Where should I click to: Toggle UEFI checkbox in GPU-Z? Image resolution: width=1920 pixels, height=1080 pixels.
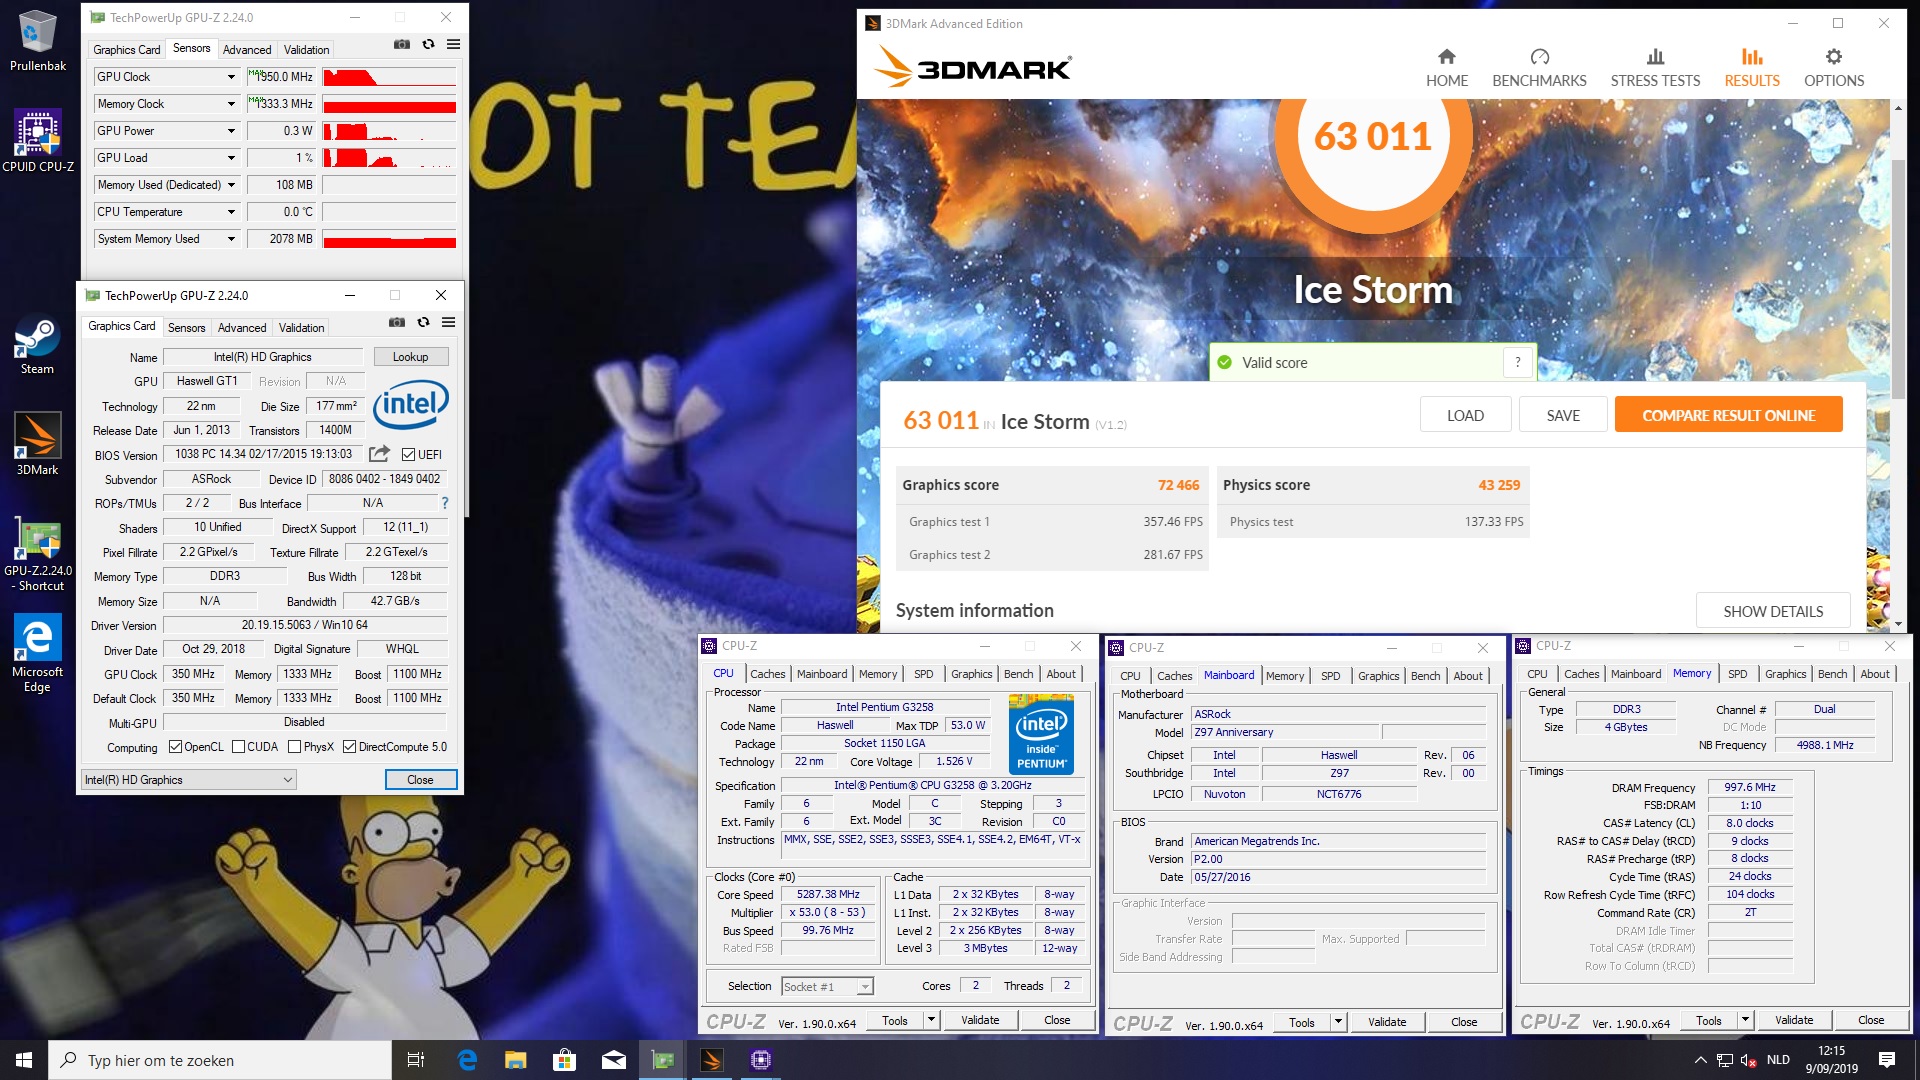pyautogui.click(x=408, y=455)
